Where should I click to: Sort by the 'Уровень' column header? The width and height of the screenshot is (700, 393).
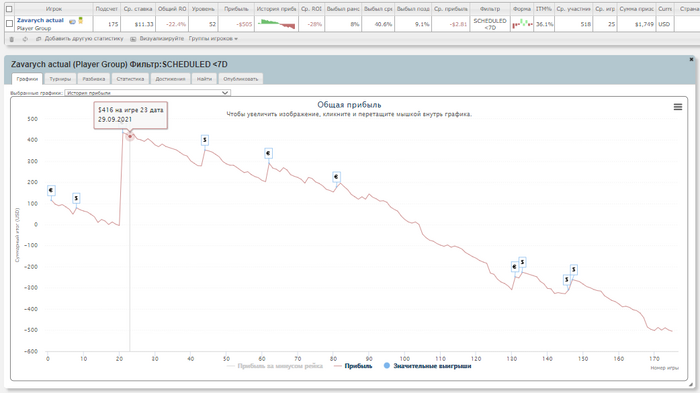pyautogui.click(x=203, y=9)
